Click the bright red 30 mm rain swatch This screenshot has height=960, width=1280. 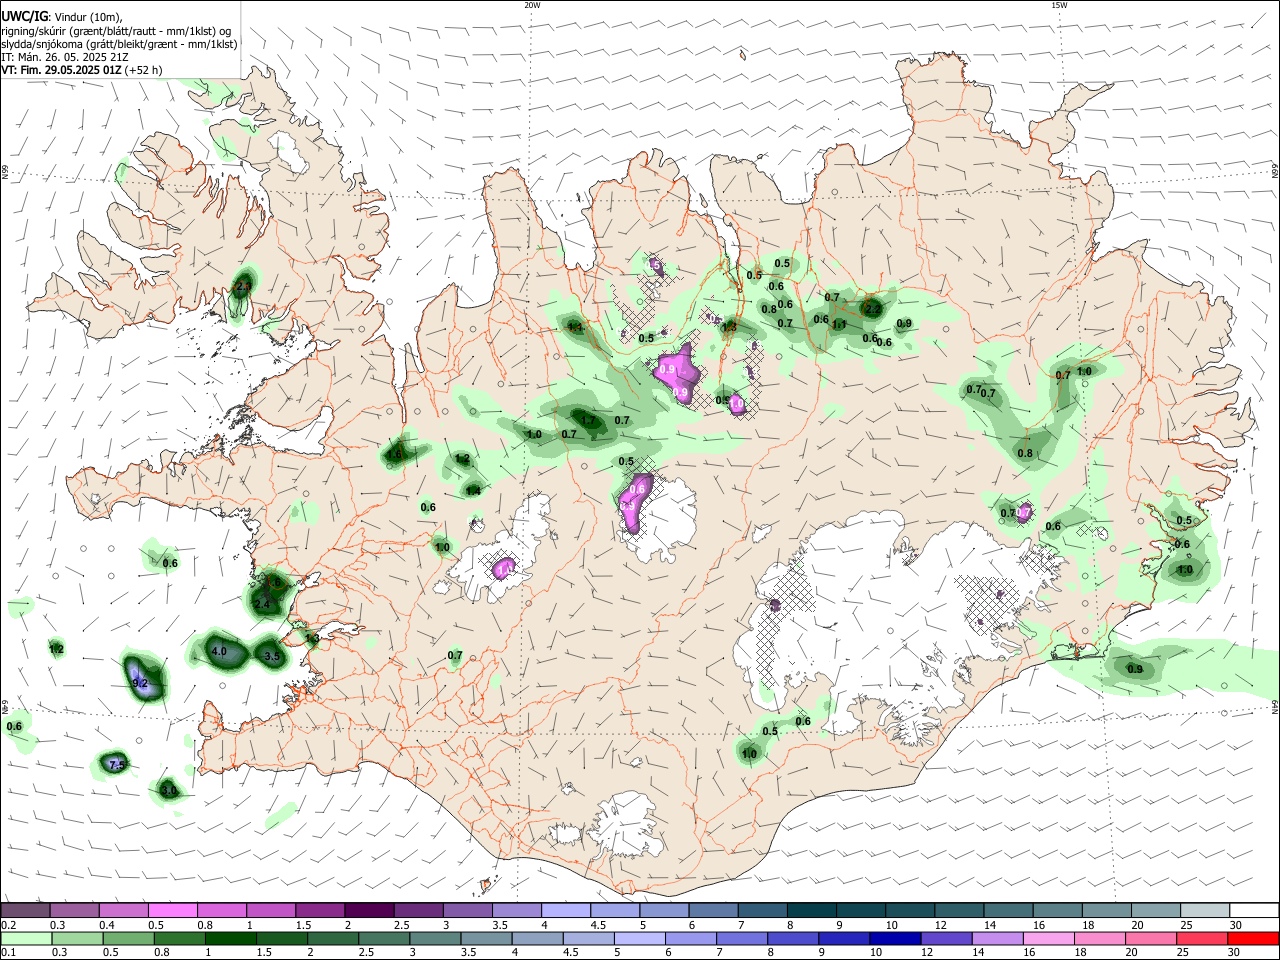click(1252, 938)
